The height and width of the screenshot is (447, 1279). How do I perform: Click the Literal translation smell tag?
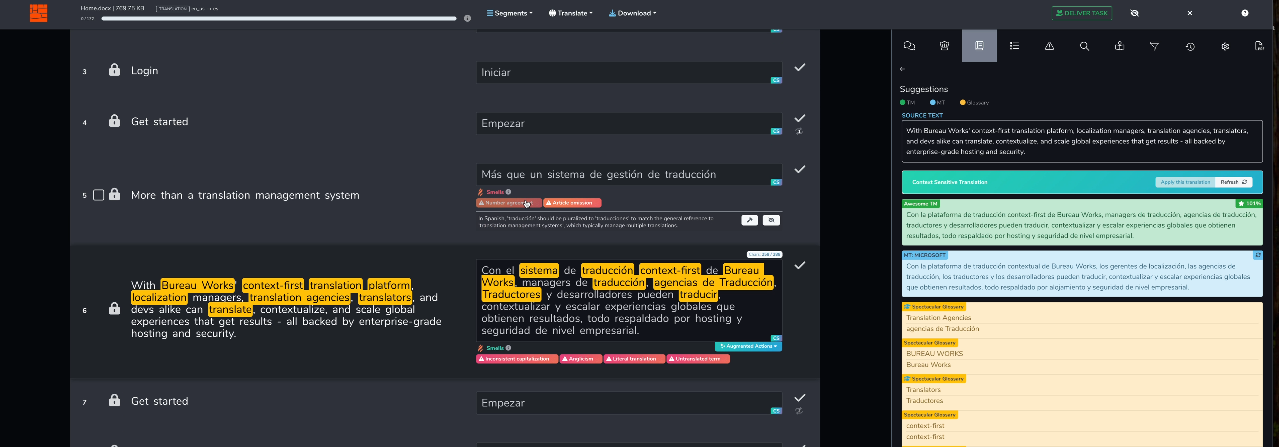tap(635, 358)
